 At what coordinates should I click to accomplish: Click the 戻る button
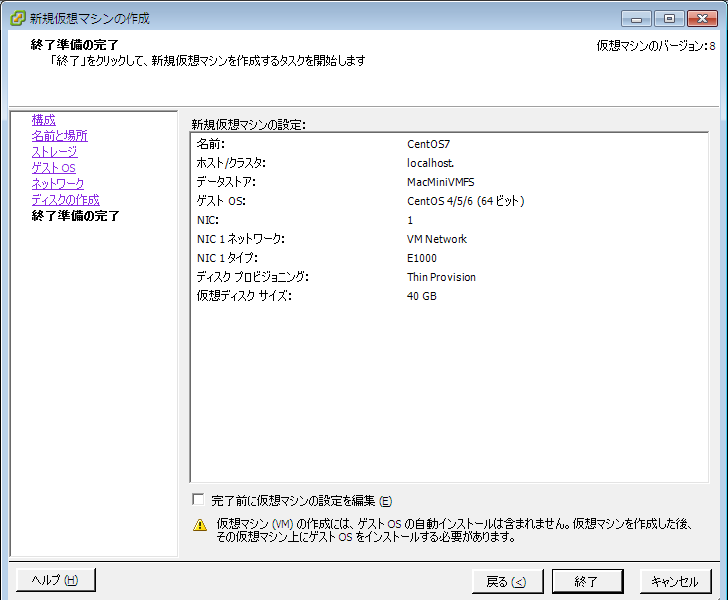[x=507, y=581]
